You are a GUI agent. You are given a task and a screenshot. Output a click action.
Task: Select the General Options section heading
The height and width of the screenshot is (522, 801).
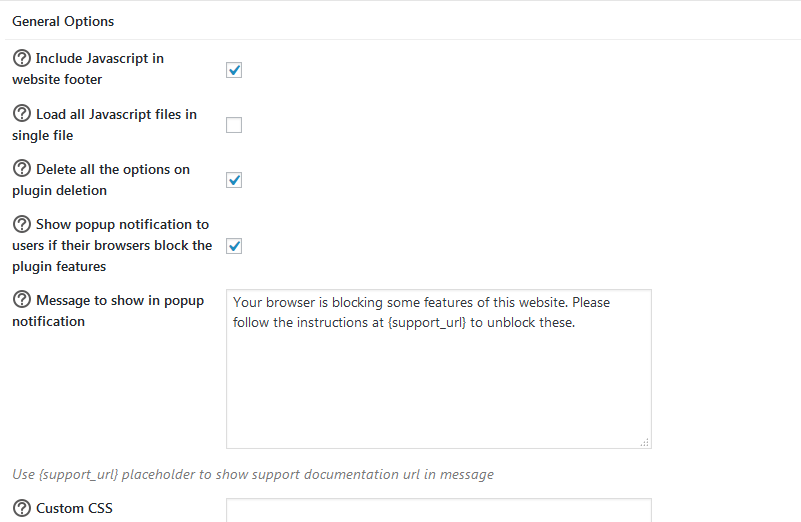63,21
